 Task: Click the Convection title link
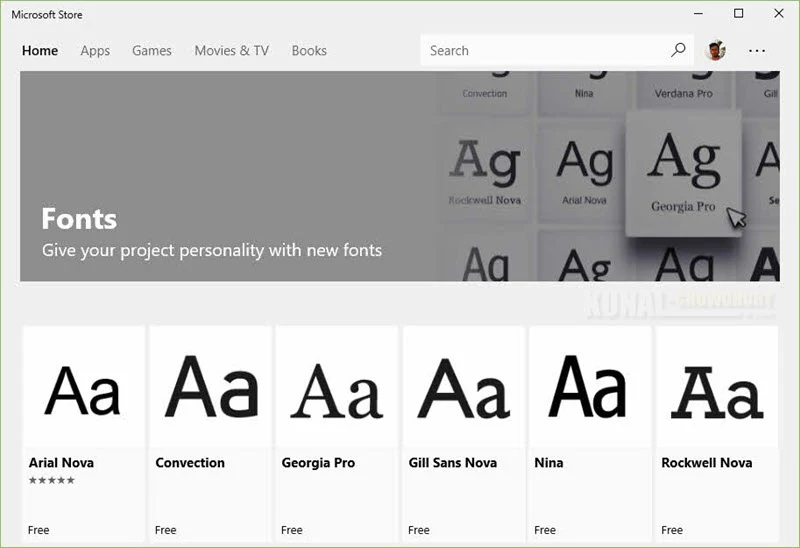click(190, 463)
